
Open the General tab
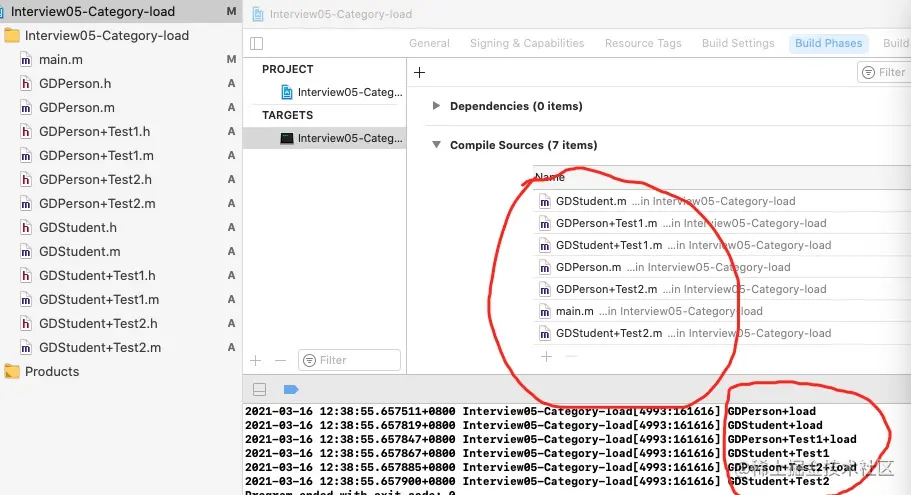click(x=429, y=43)
